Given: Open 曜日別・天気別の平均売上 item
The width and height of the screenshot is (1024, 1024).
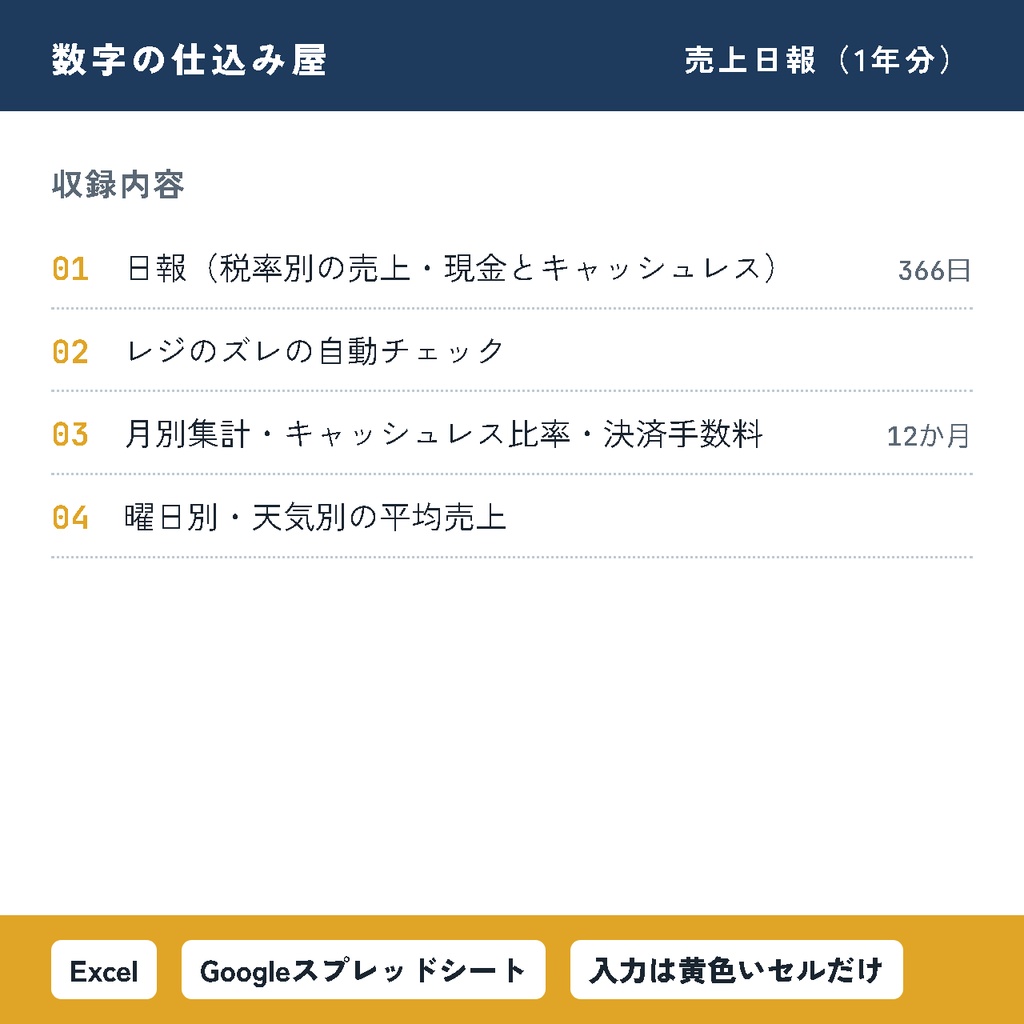Looking at the screenshot, I should (x=512, y=517).
